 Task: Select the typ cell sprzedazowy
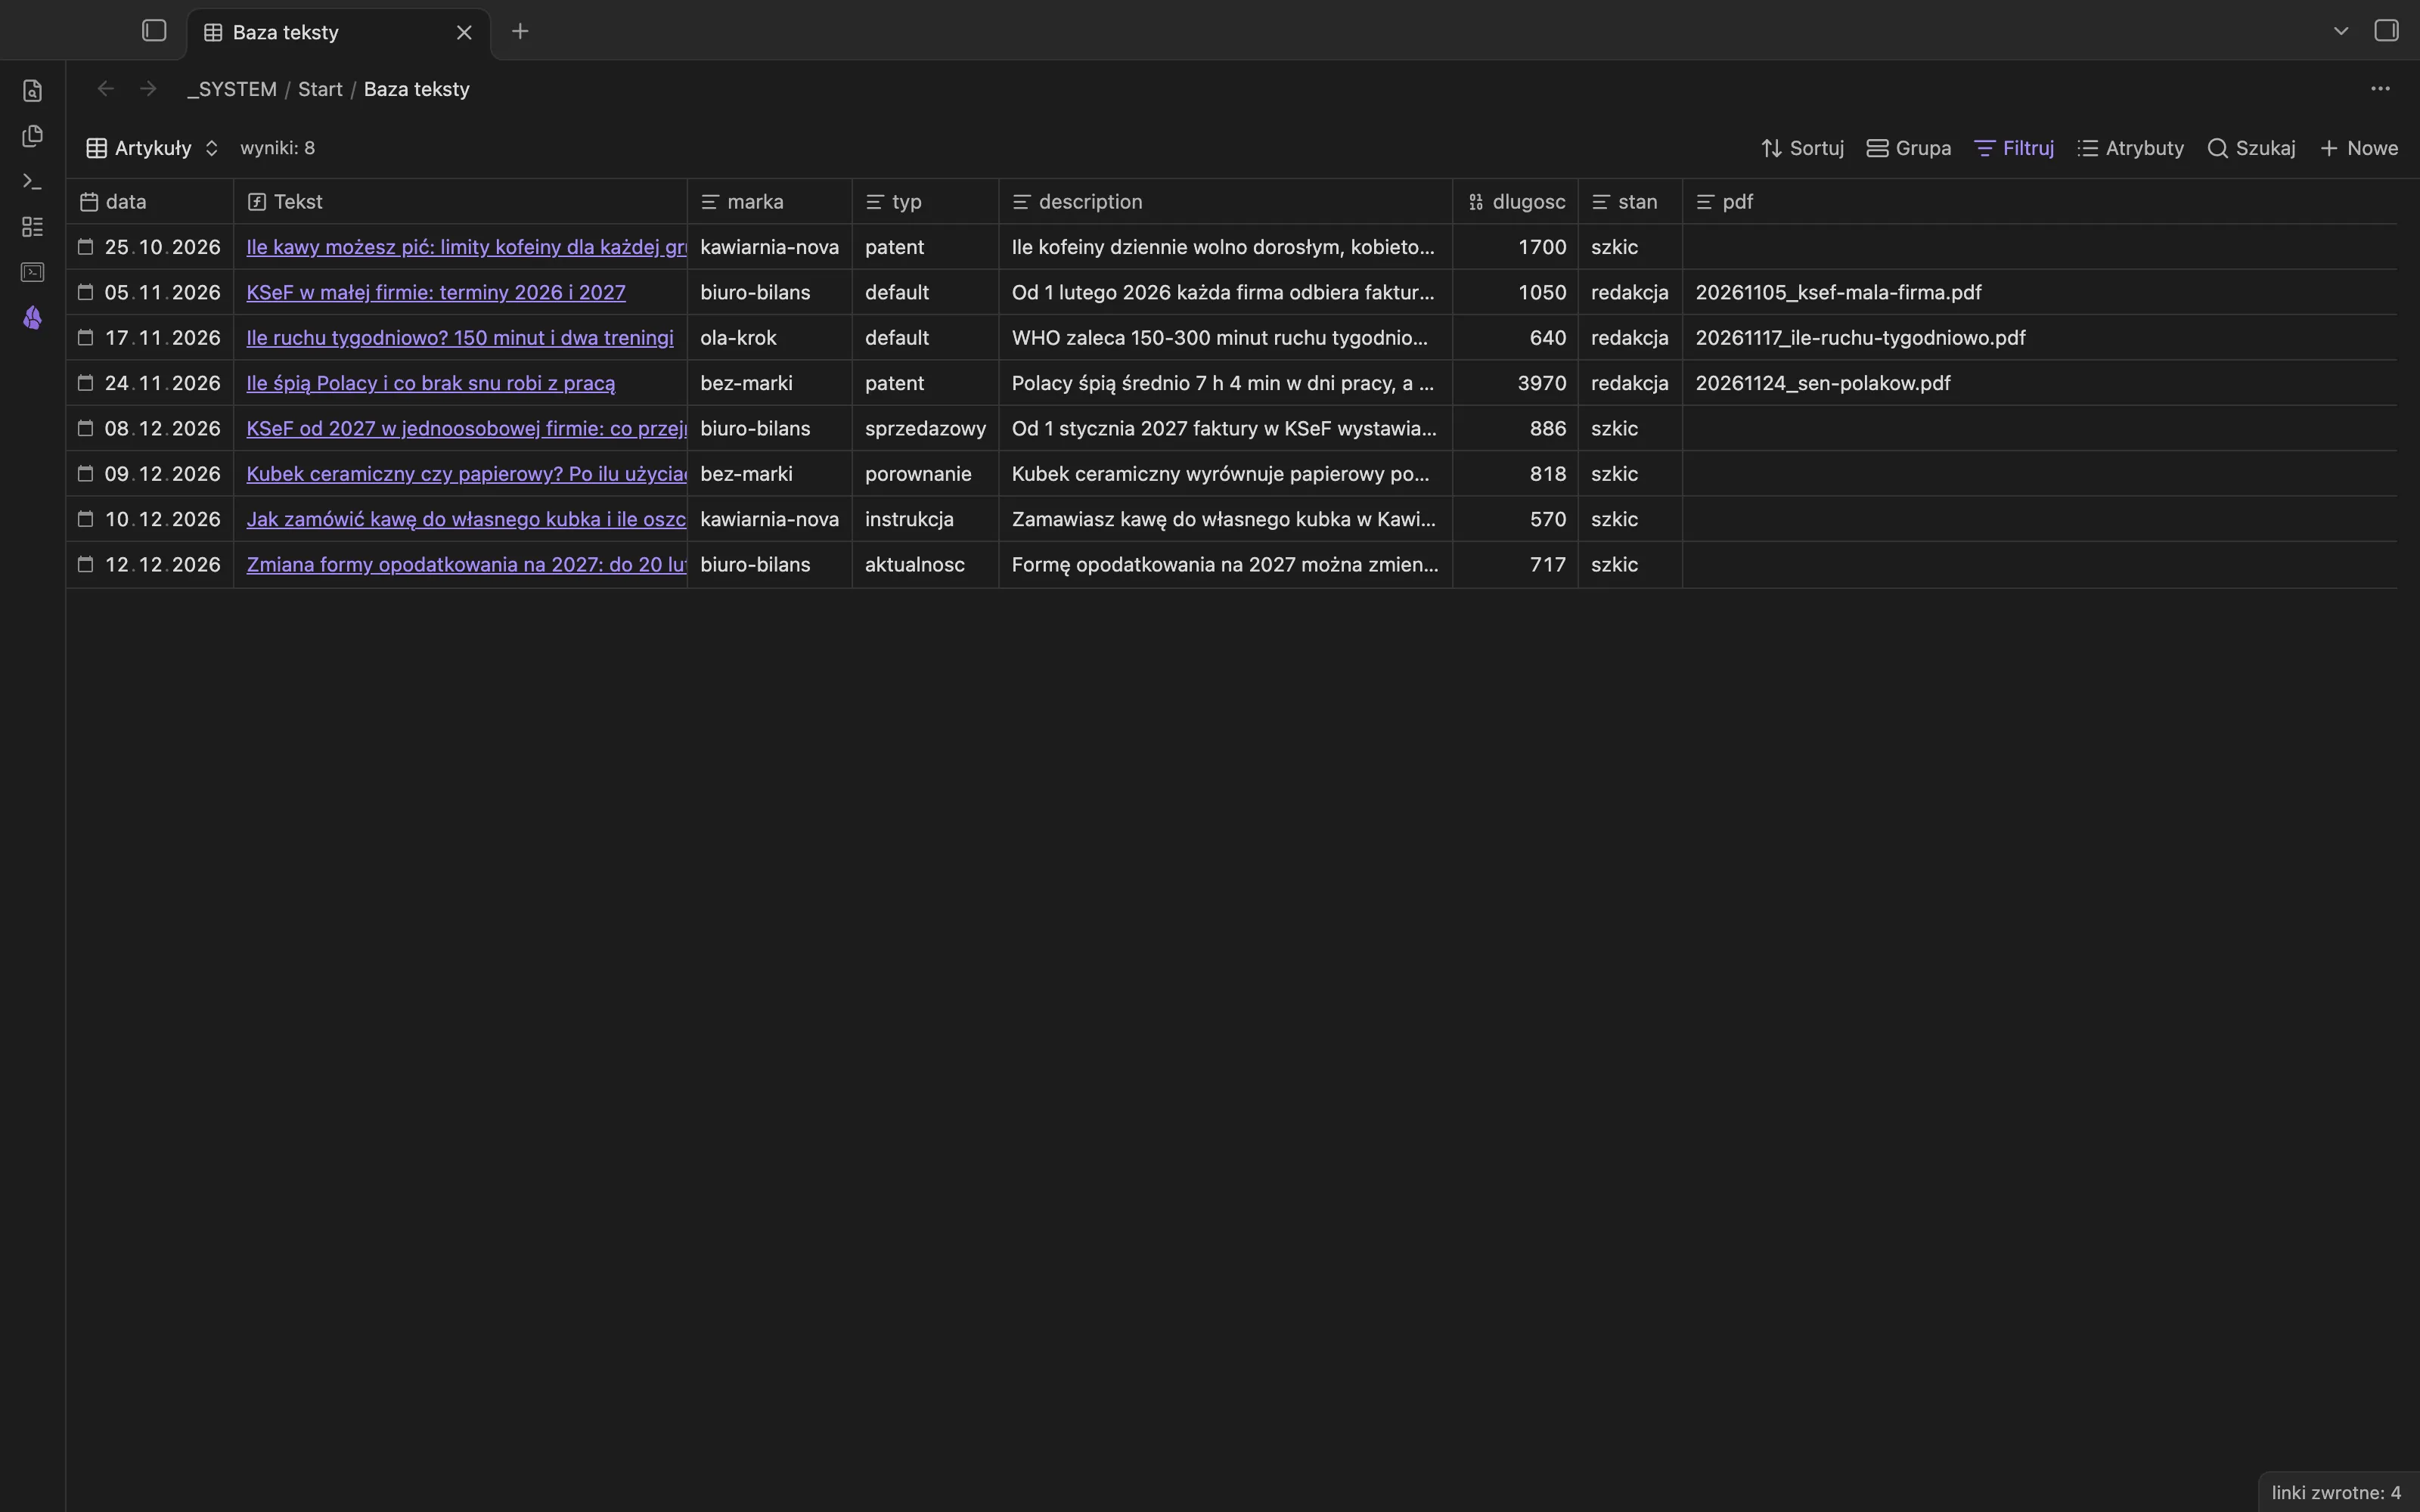click(x=925, y=429)
